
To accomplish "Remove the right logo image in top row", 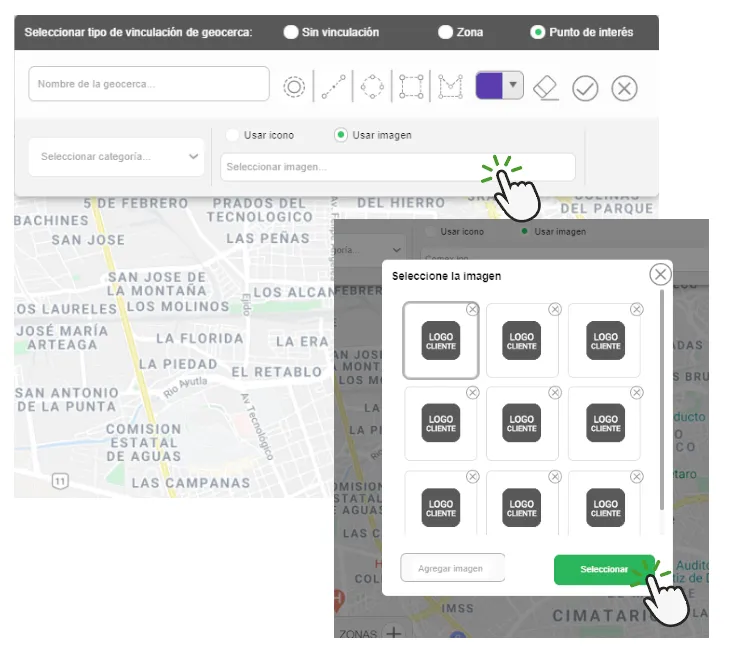I will point(637,309).
